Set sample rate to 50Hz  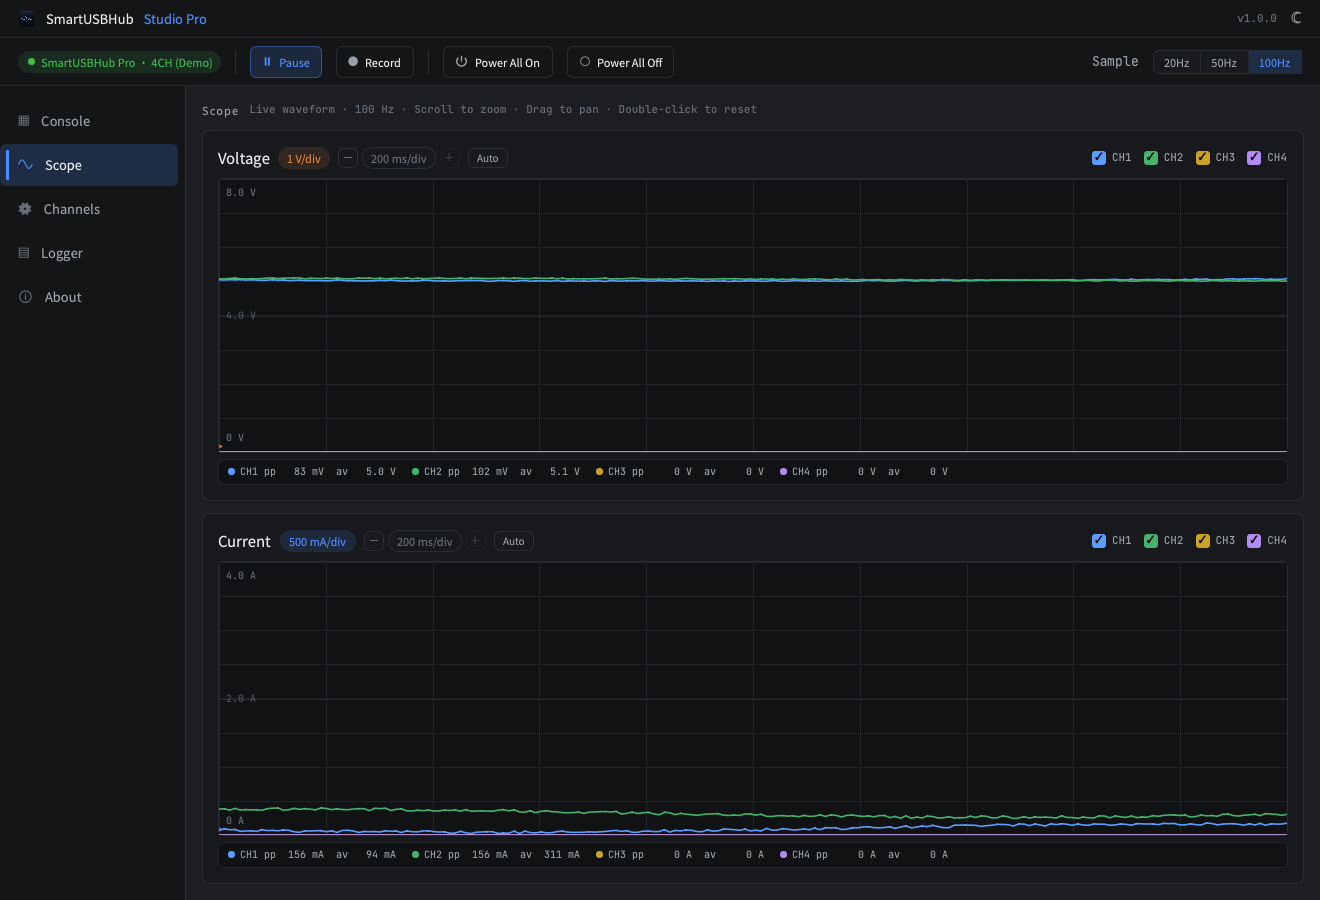(x=1224, y=62)
